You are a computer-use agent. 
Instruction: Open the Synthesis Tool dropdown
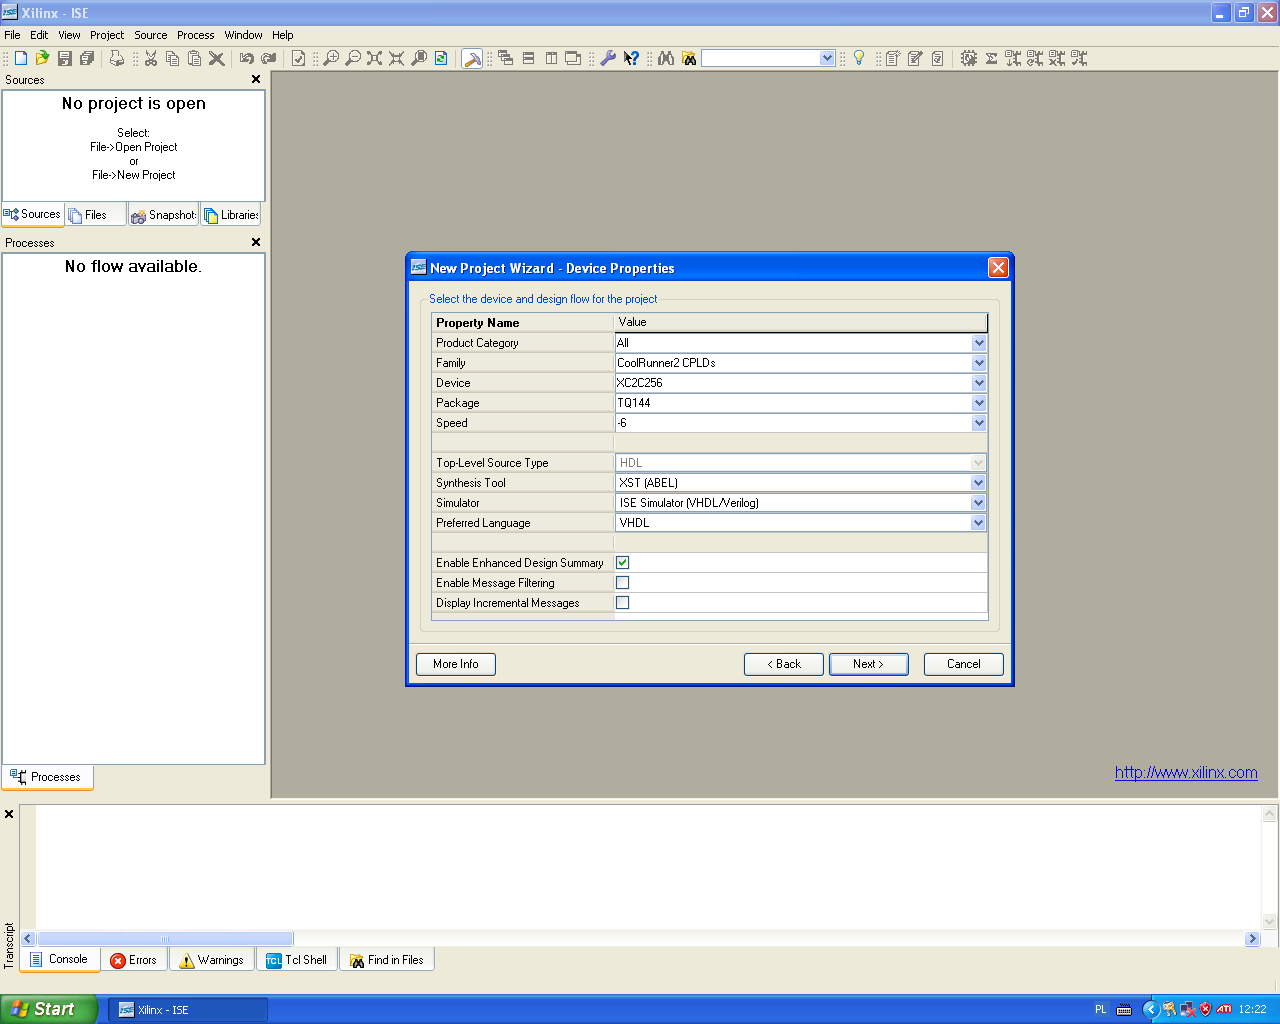[979, 483]
